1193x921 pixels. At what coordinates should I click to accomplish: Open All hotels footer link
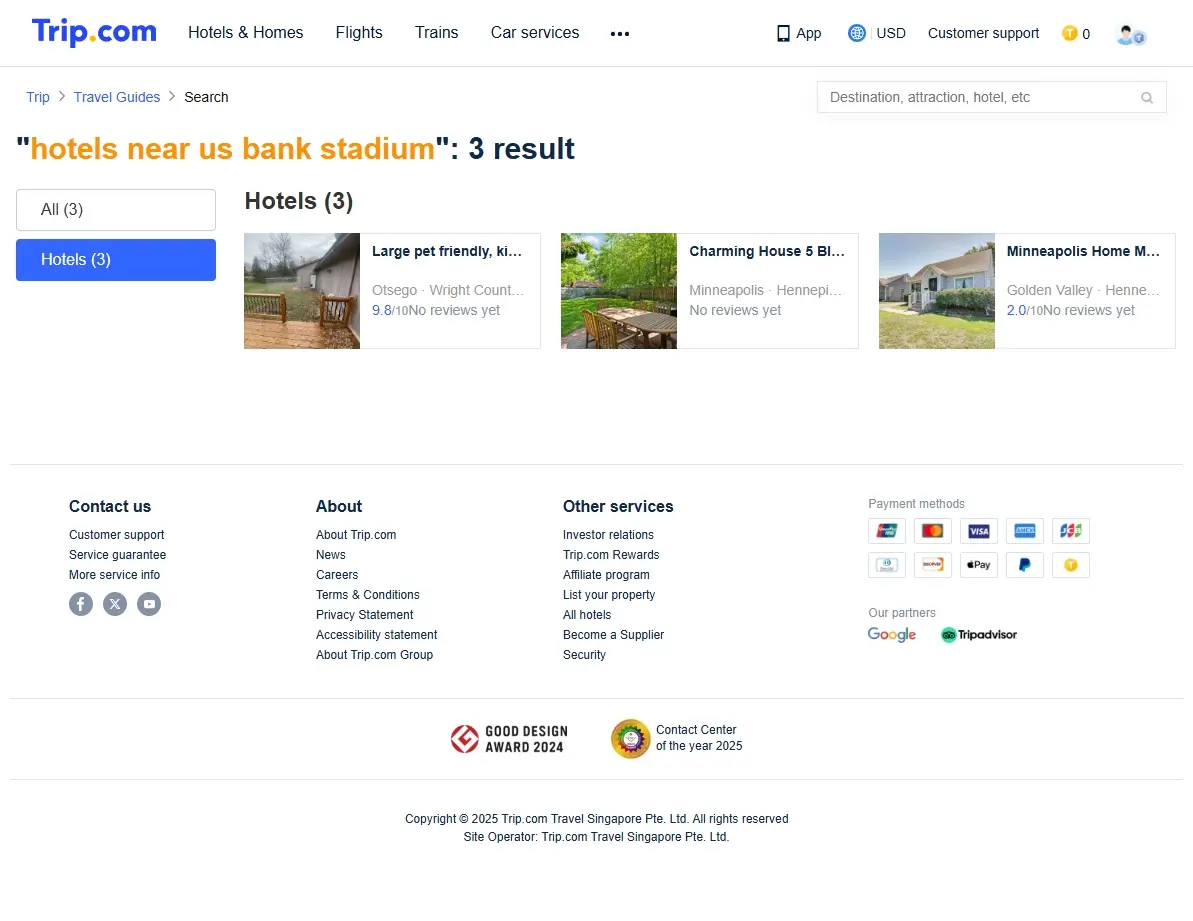click(x=587, y=615)
